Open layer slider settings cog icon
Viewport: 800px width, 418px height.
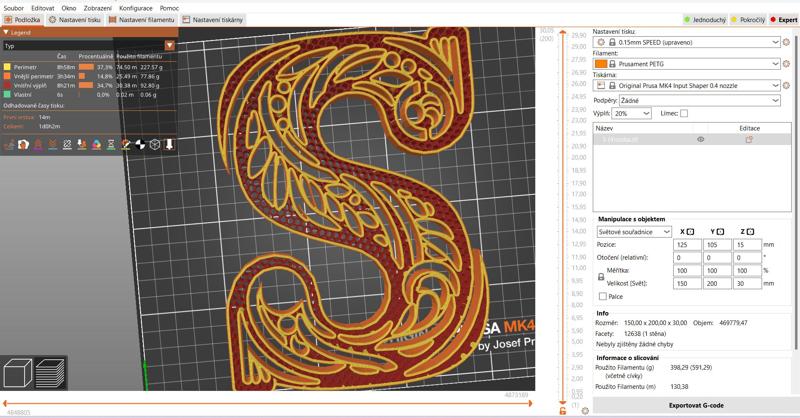coord(585,411)
